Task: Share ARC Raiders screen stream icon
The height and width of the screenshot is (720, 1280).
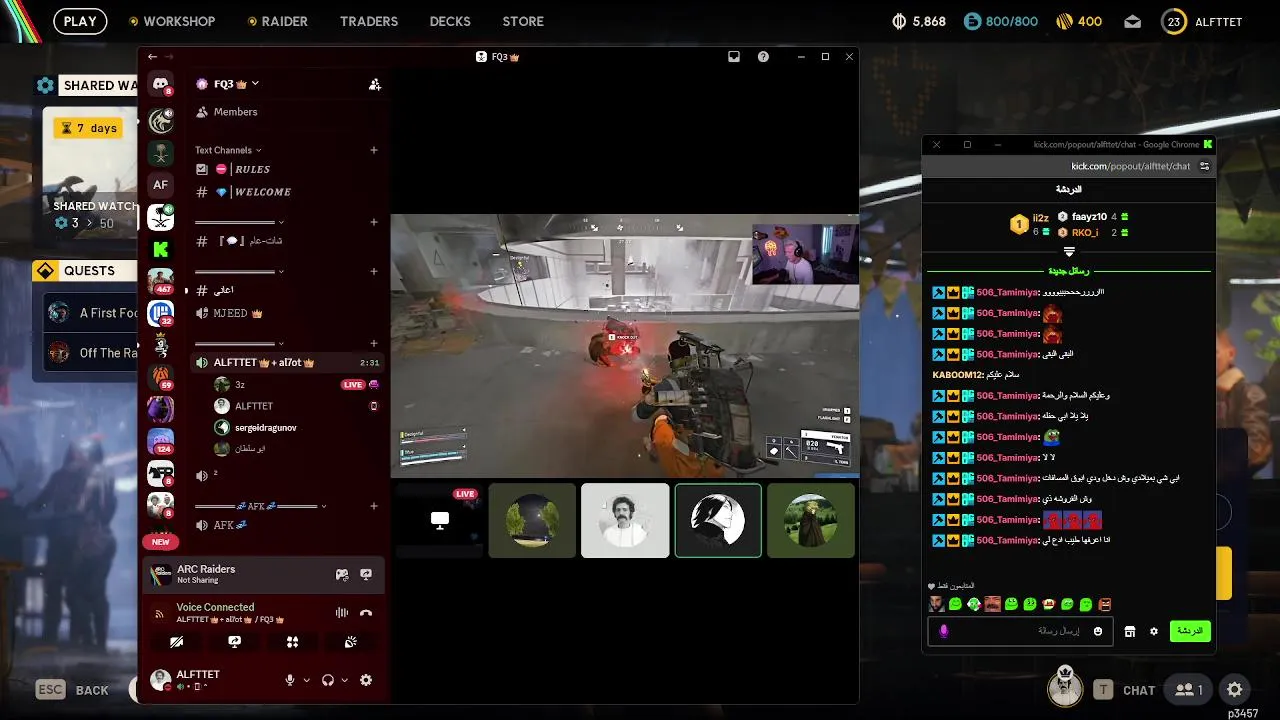Action: tap(366, 574)
